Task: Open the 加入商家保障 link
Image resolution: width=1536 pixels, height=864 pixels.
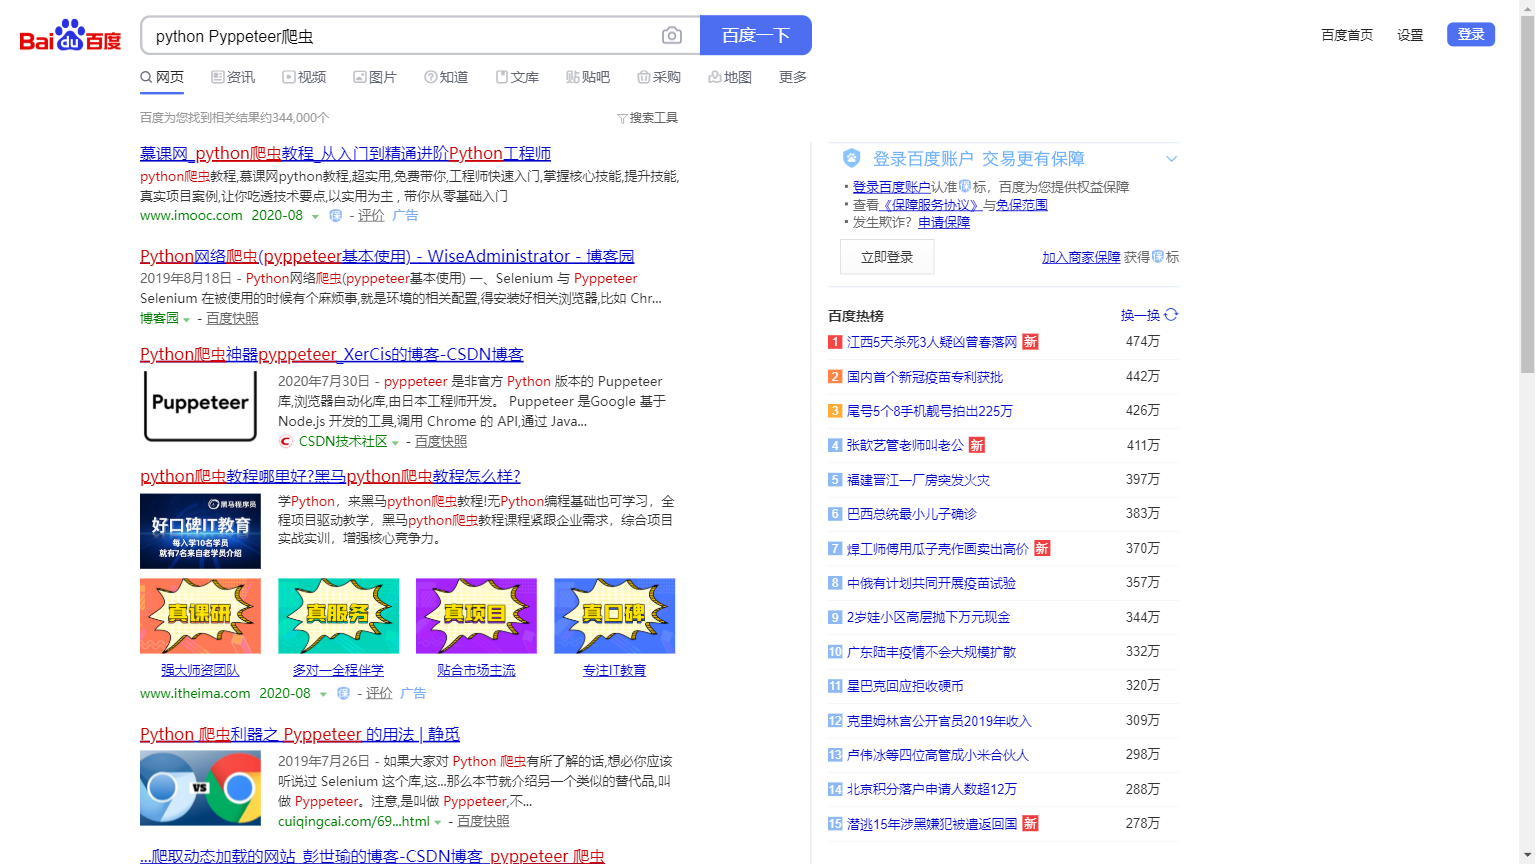Action: pyautogui.click(x=1081, y=257)
